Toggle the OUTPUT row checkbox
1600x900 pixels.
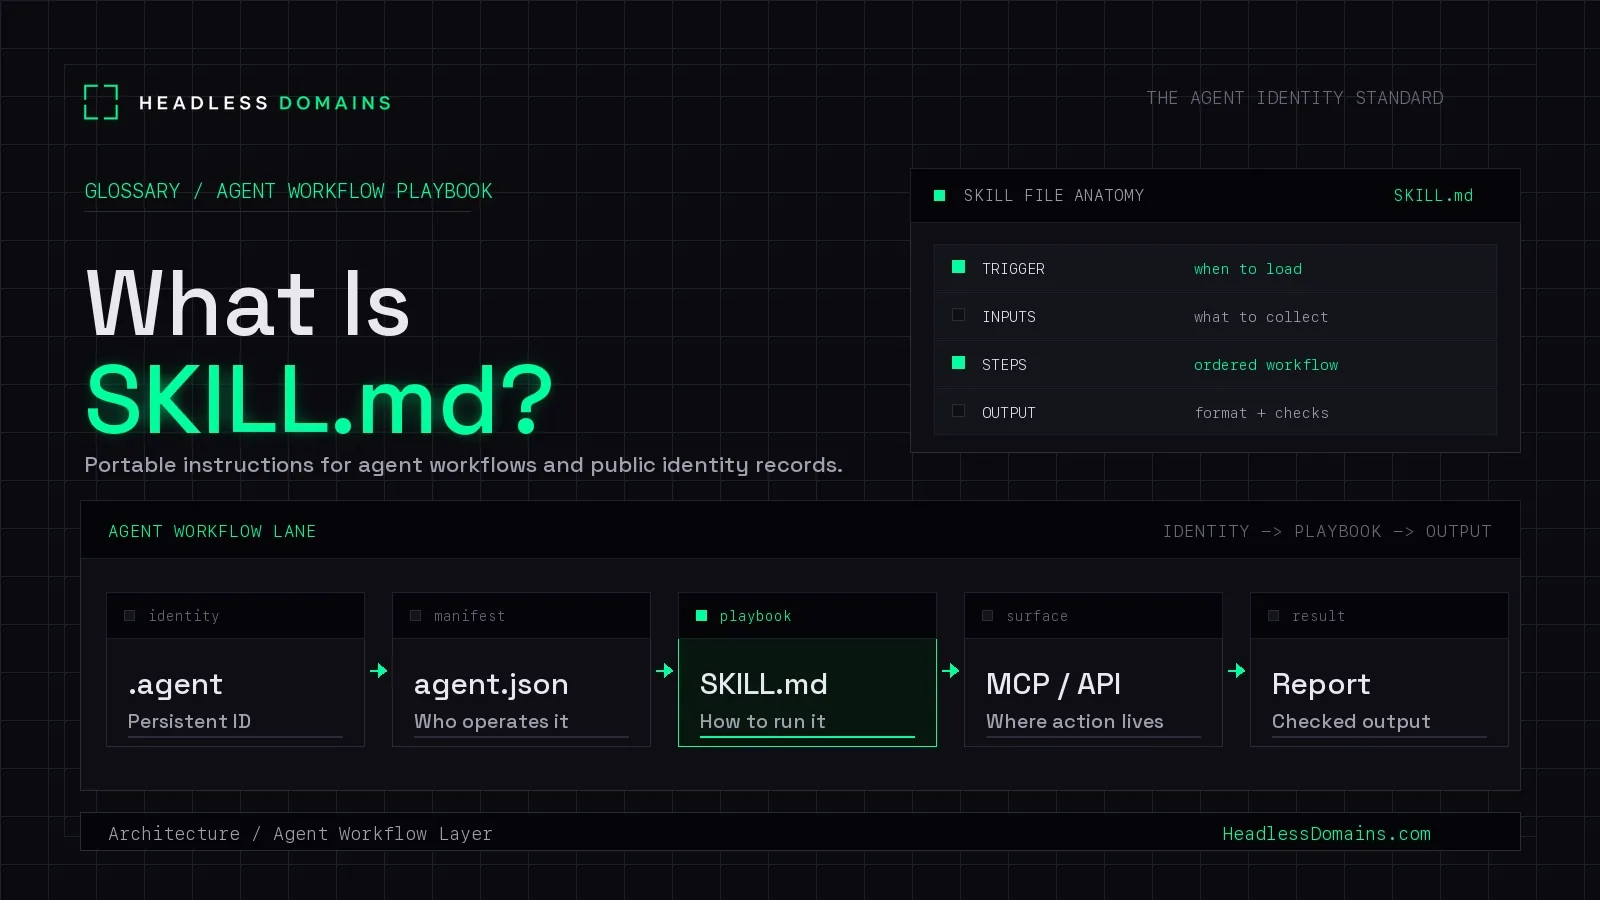[x=958, y=411]
